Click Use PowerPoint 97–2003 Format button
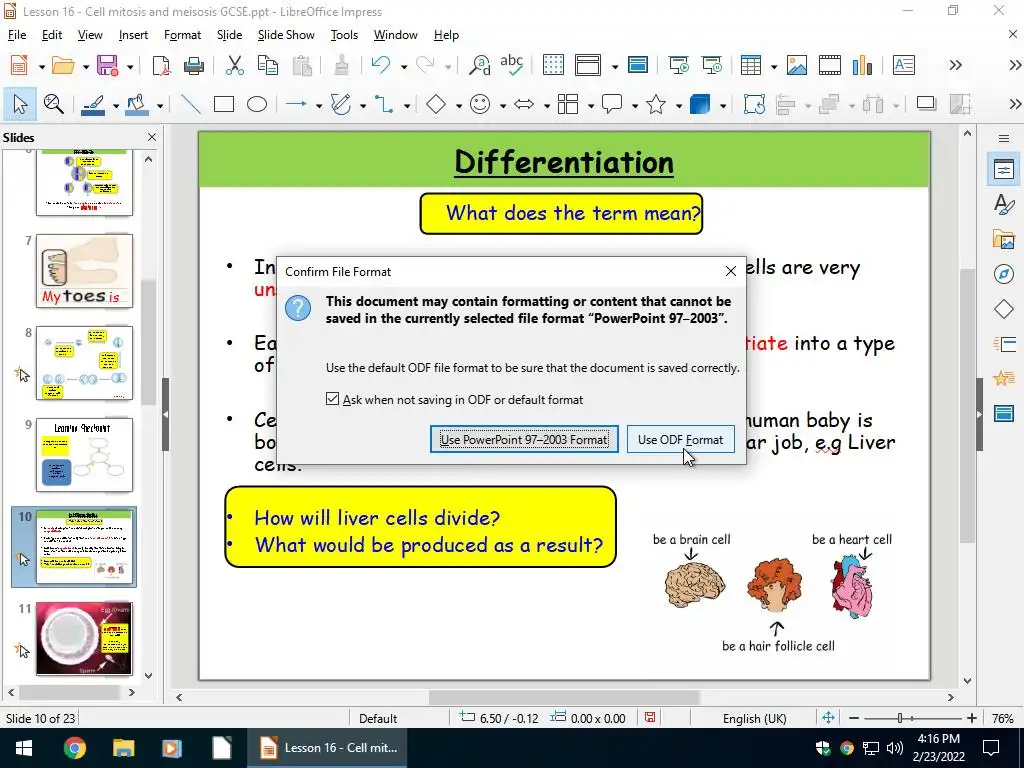The image size is (1024, 768). pos(524,439)
